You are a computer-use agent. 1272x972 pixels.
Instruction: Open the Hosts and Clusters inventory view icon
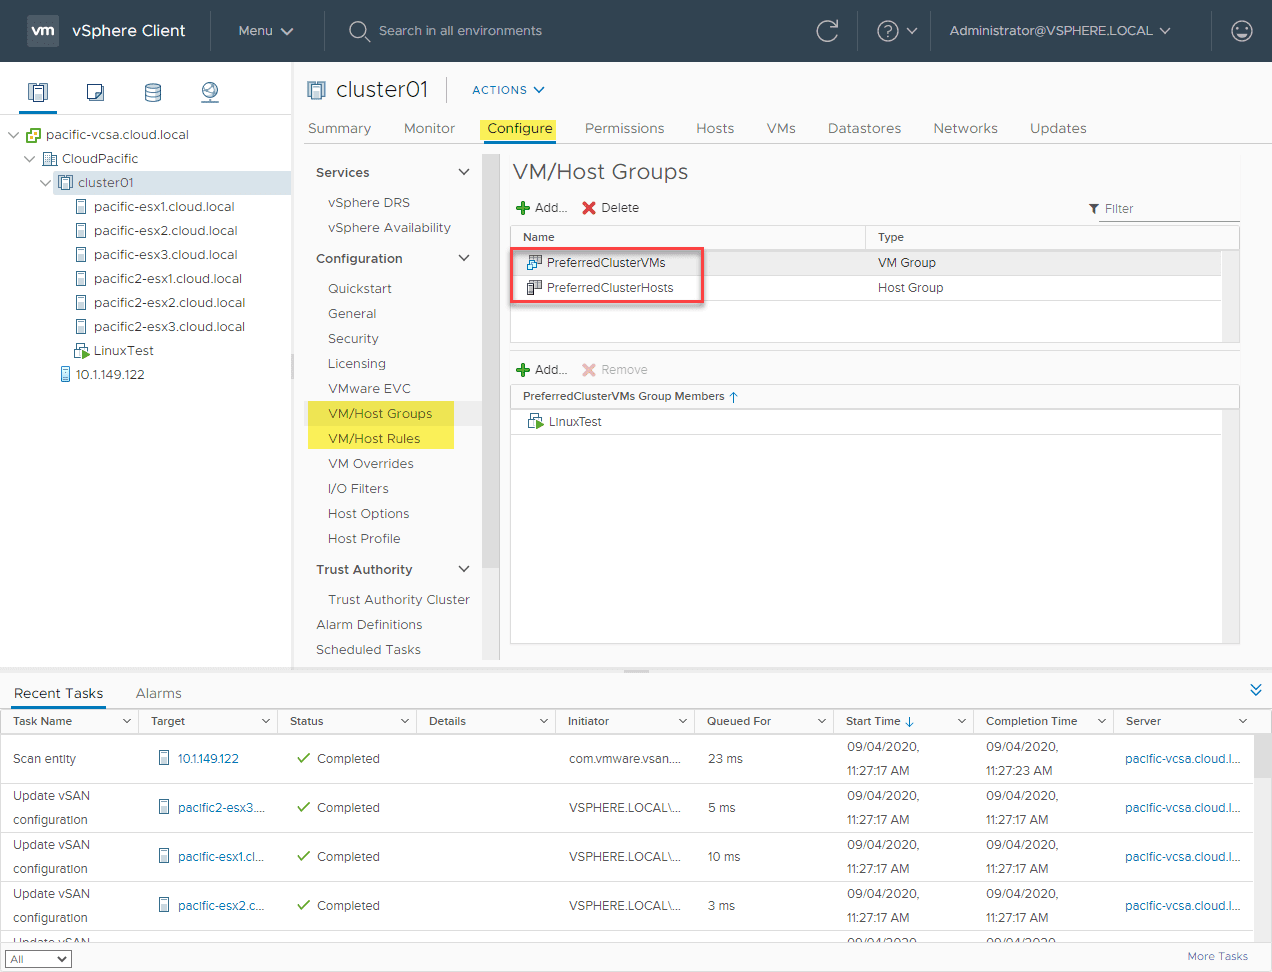tap(38, 92)
